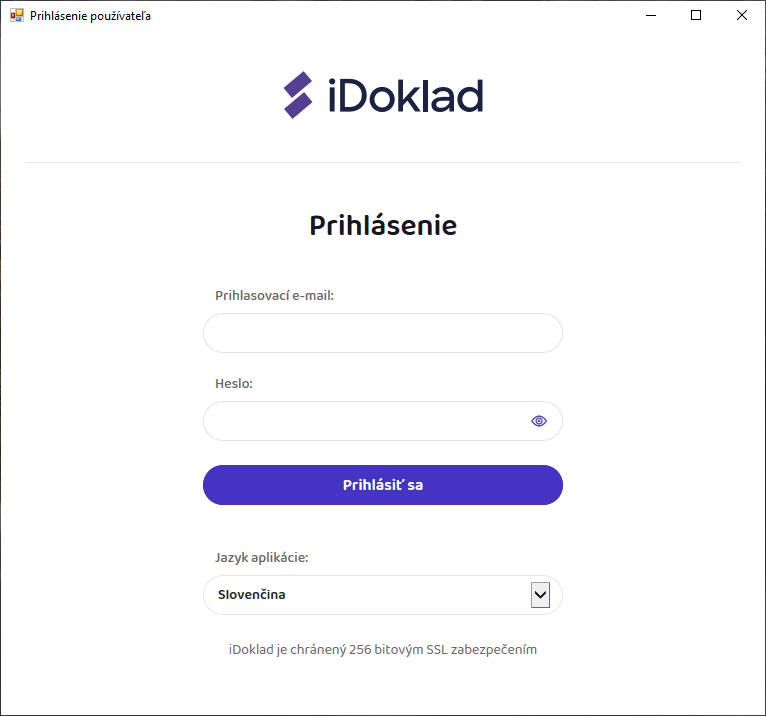766x716 pixels.
Task: Click the Jazyk aplikácie label
Action: (x=261, y=558)
